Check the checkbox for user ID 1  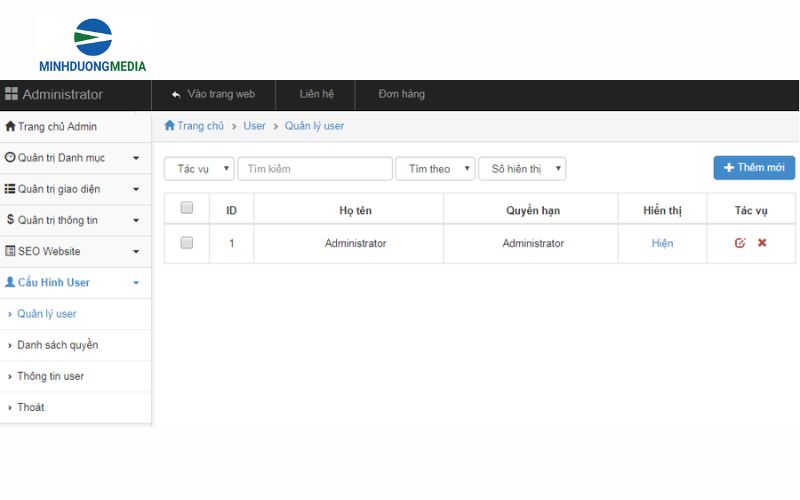(x=186, y=243)
